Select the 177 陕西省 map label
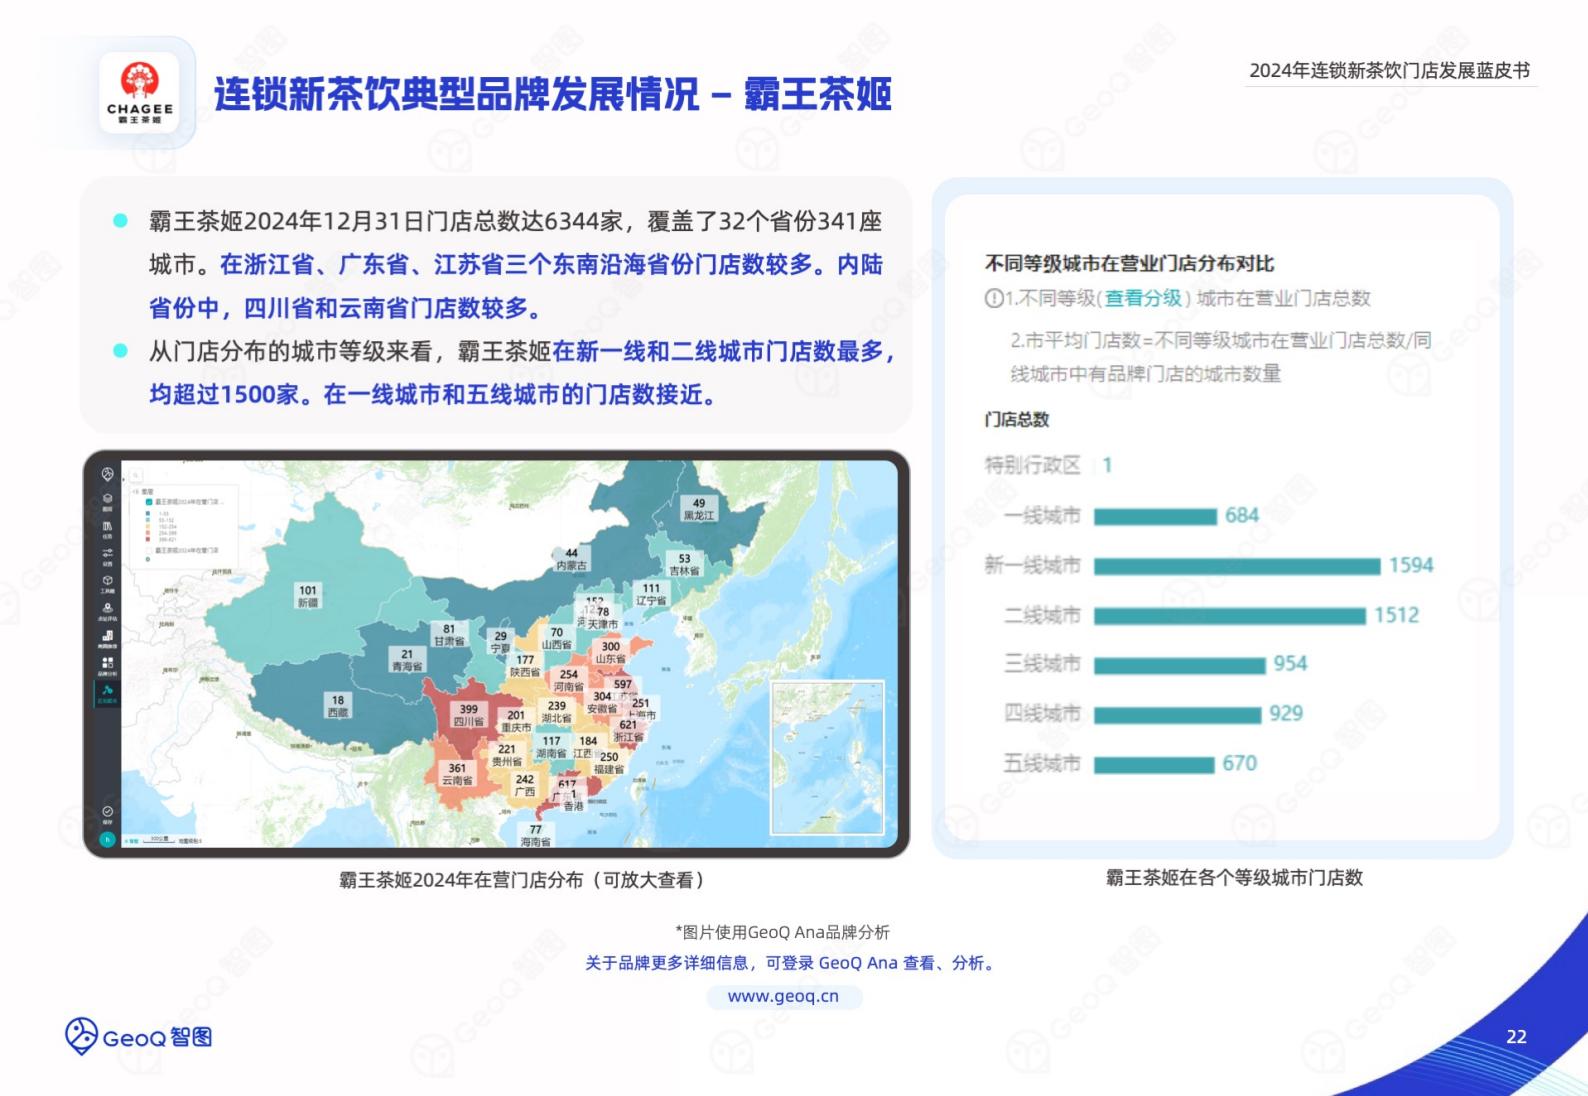Image resolution: width=1588 pixels, height=1096 pixels. 525,666
